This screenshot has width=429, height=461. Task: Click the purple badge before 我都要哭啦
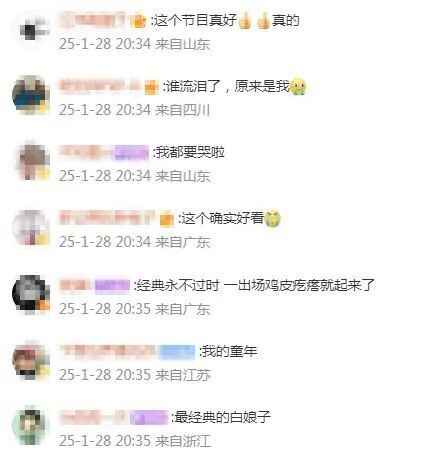131,153
